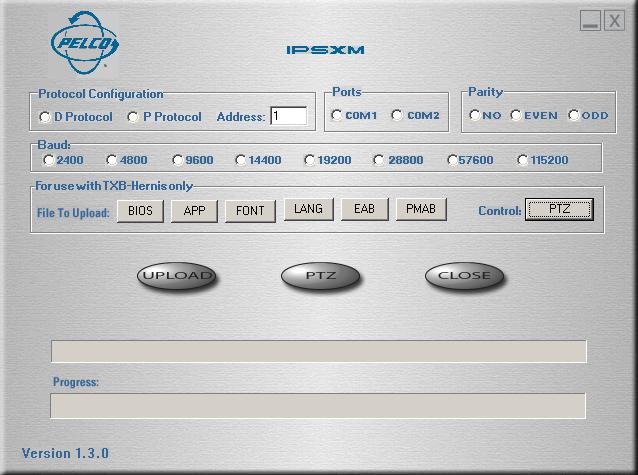Click the Version 1.3.0 text
The image size is (638, 475).
pyautogui.click(x=65, y=453)
